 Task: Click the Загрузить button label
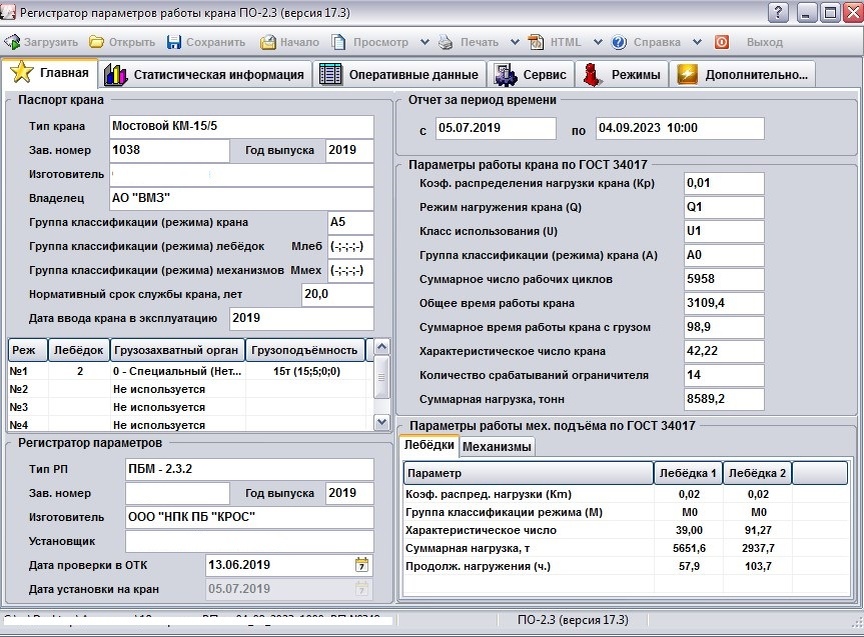click(51, 42)
